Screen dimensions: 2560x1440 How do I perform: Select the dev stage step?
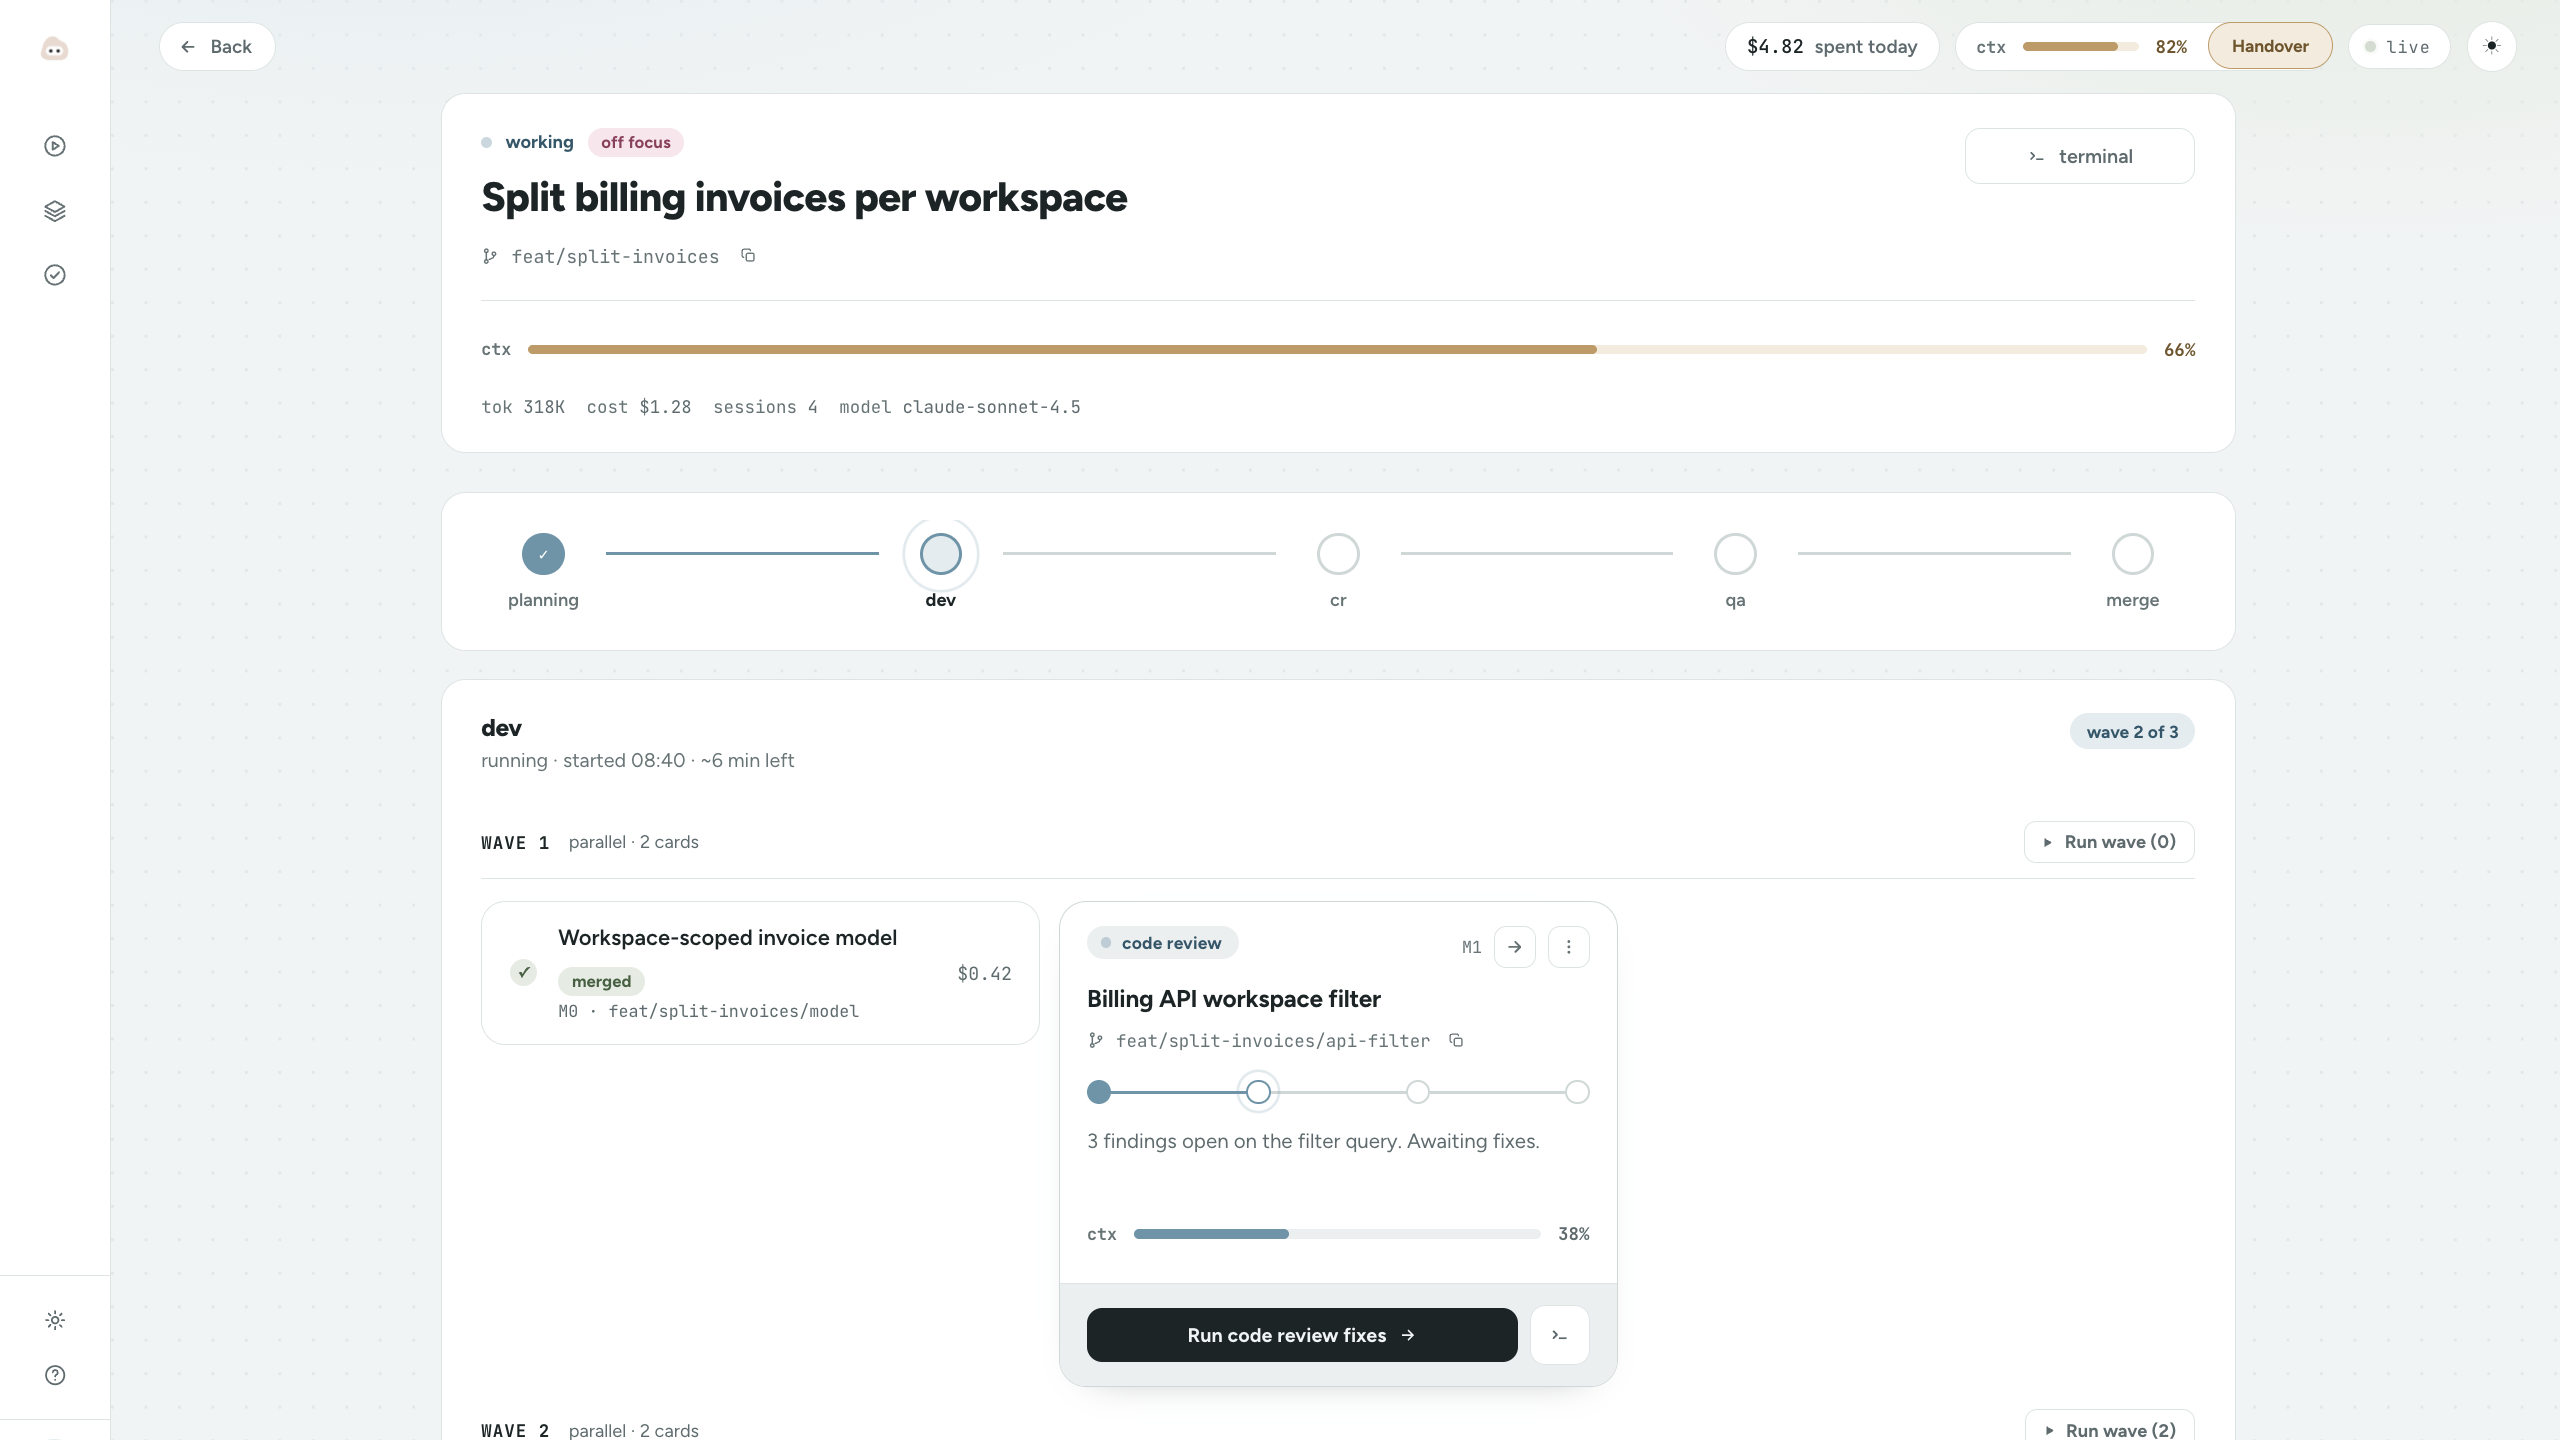[941, 554]
